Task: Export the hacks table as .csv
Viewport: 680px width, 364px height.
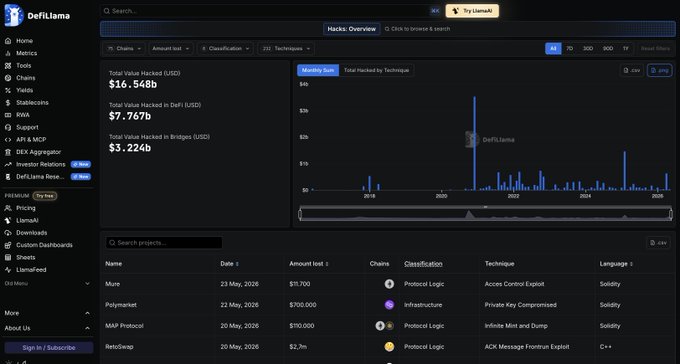Action: point(658,243)
